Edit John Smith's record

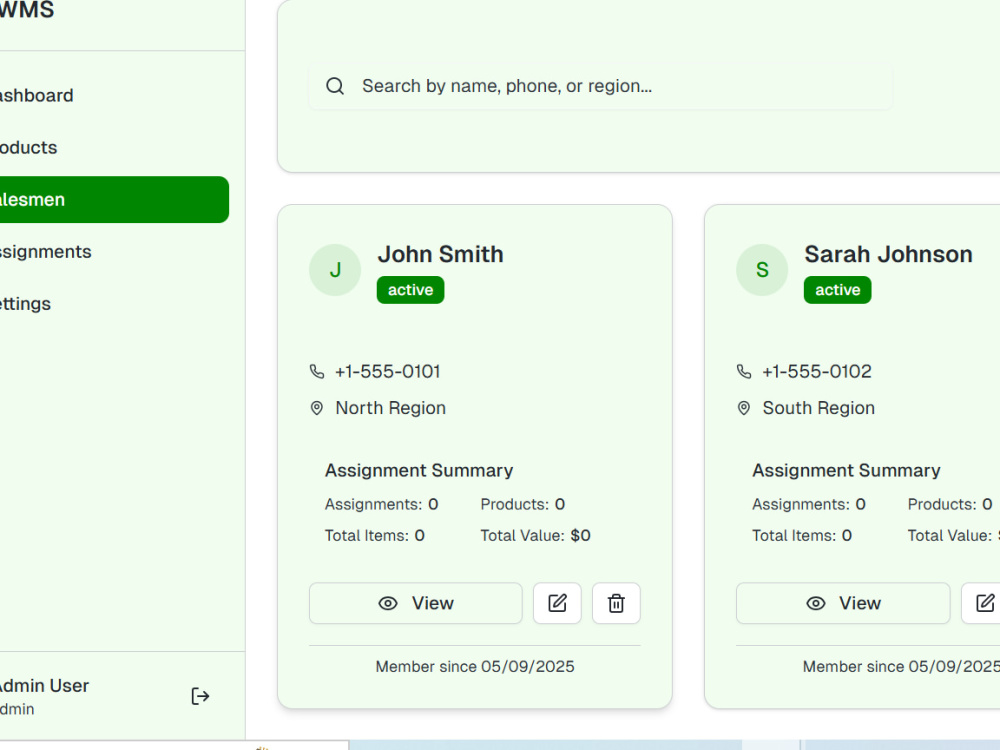(557, 603)
